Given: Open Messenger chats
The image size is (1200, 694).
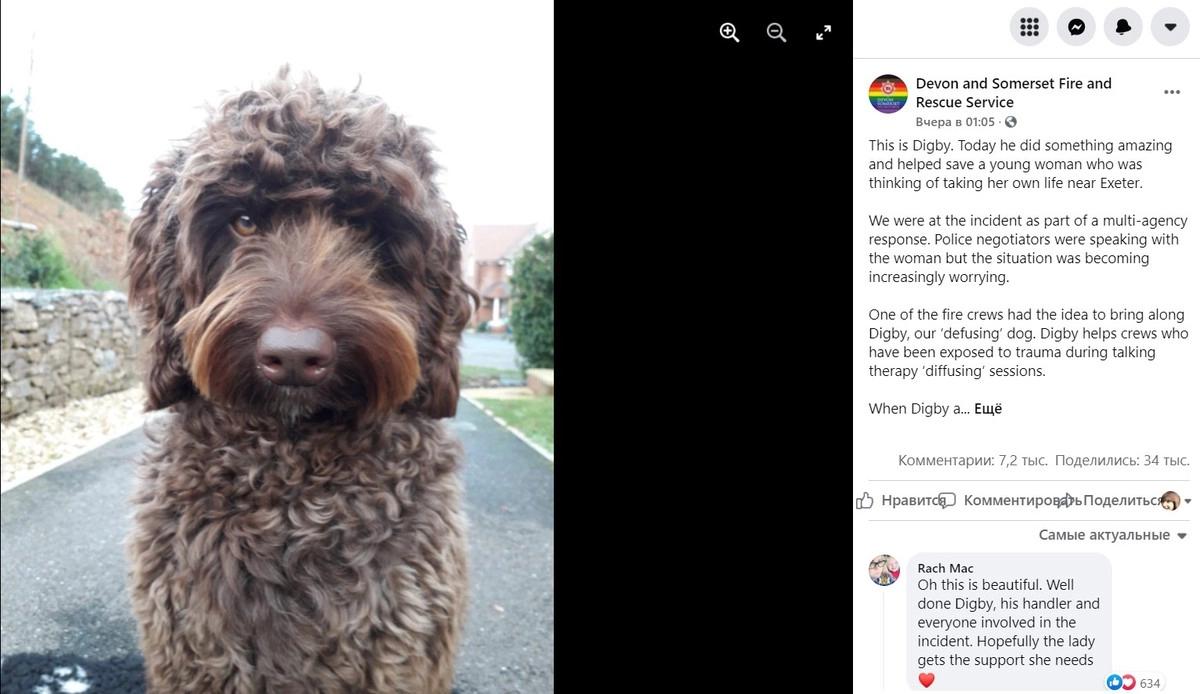Looking at the screenshot, I should 1076,27.
